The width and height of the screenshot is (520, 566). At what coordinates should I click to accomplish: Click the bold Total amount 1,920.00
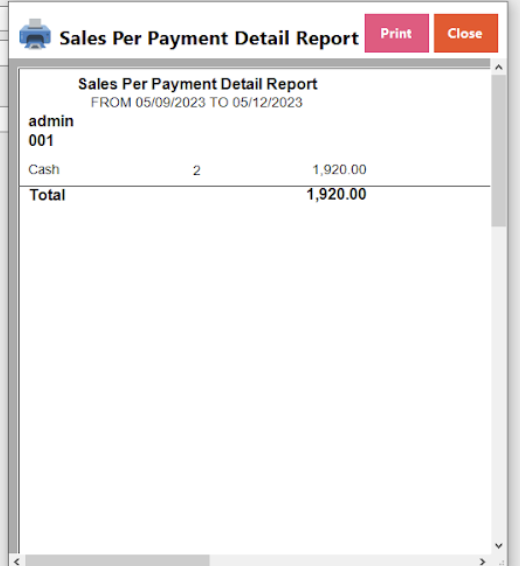tap(336, 195)
